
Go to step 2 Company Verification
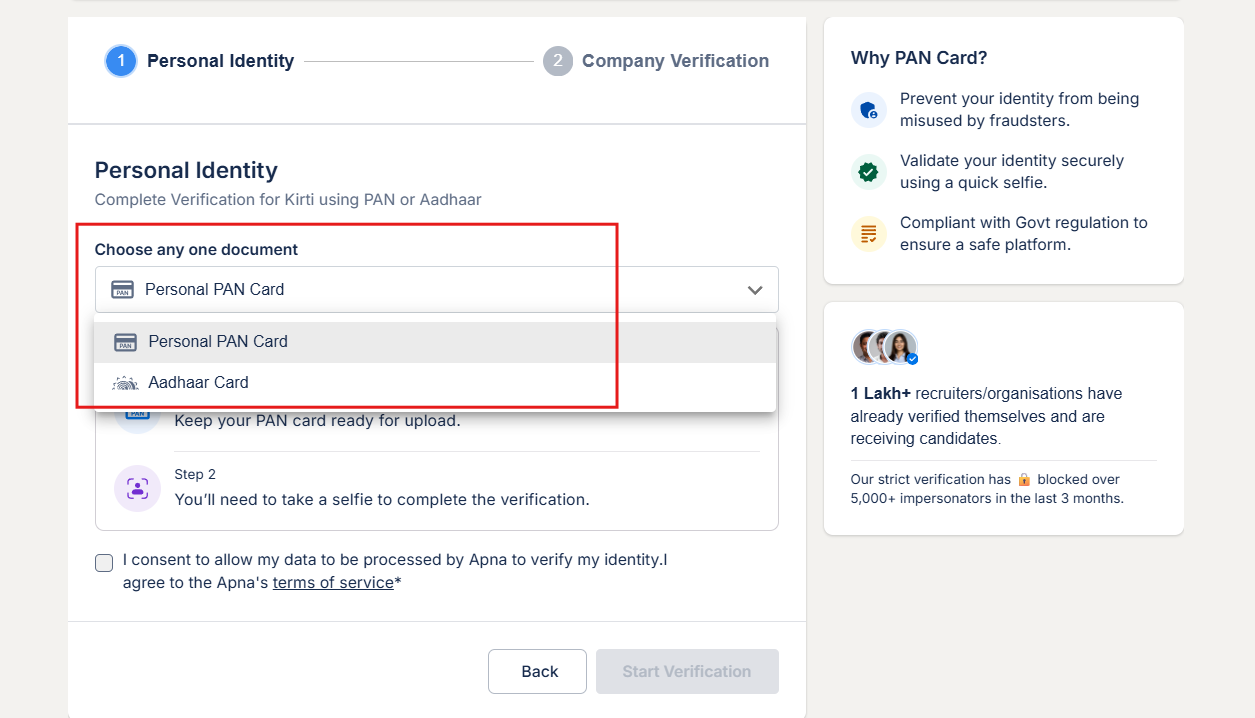coord(675,61)
